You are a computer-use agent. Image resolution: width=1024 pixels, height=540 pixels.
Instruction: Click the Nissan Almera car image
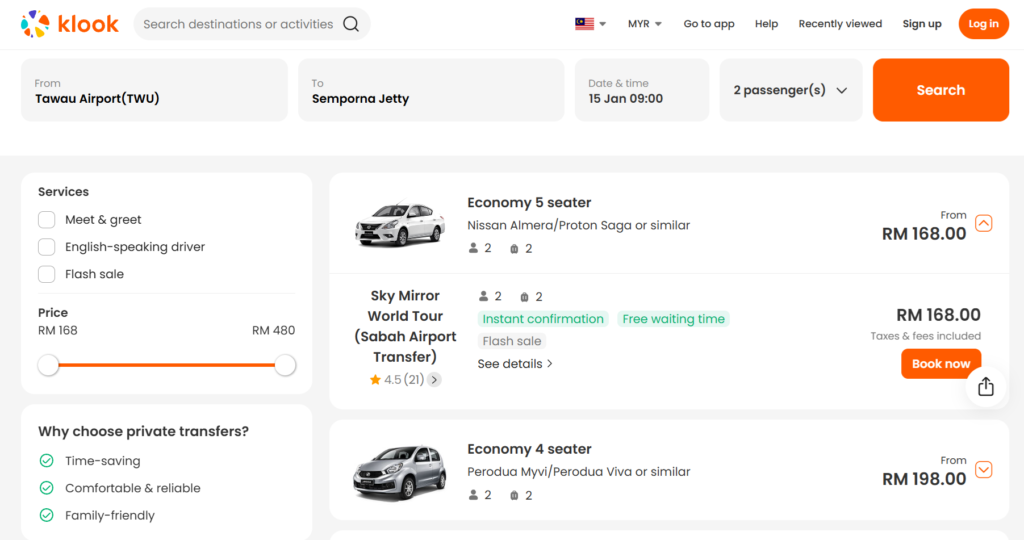tap(400, 225)
